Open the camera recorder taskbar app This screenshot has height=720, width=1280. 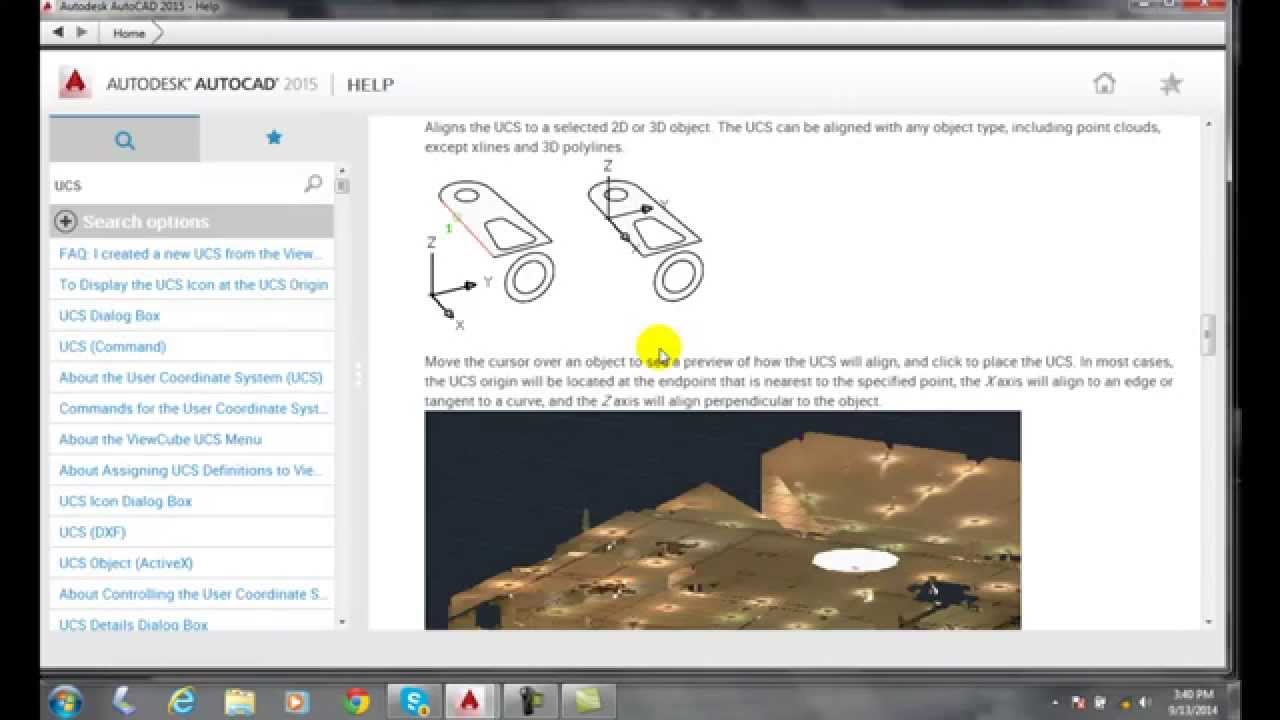click(x=529, y=700)
